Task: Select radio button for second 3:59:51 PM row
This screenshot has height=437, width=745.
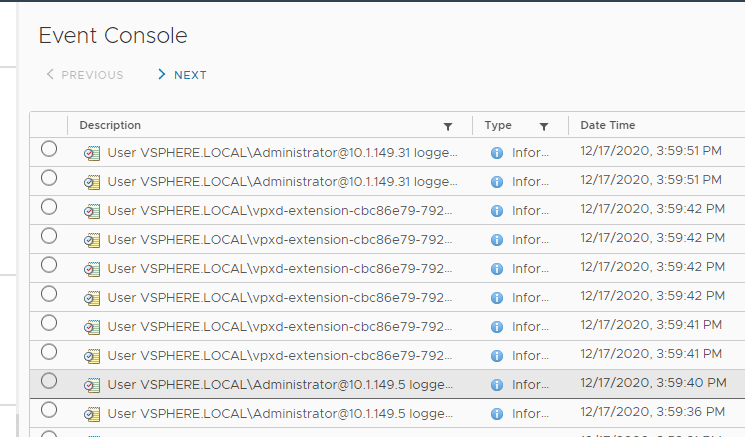Action: click(49, 178)
